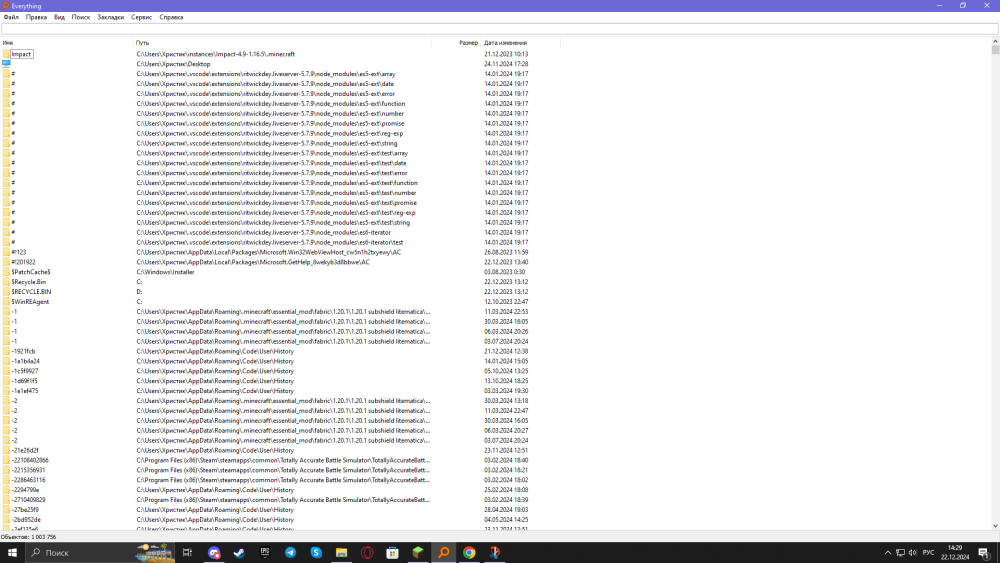
Task: Focus the Everything search input field
Action: click(x=499, y=29)
